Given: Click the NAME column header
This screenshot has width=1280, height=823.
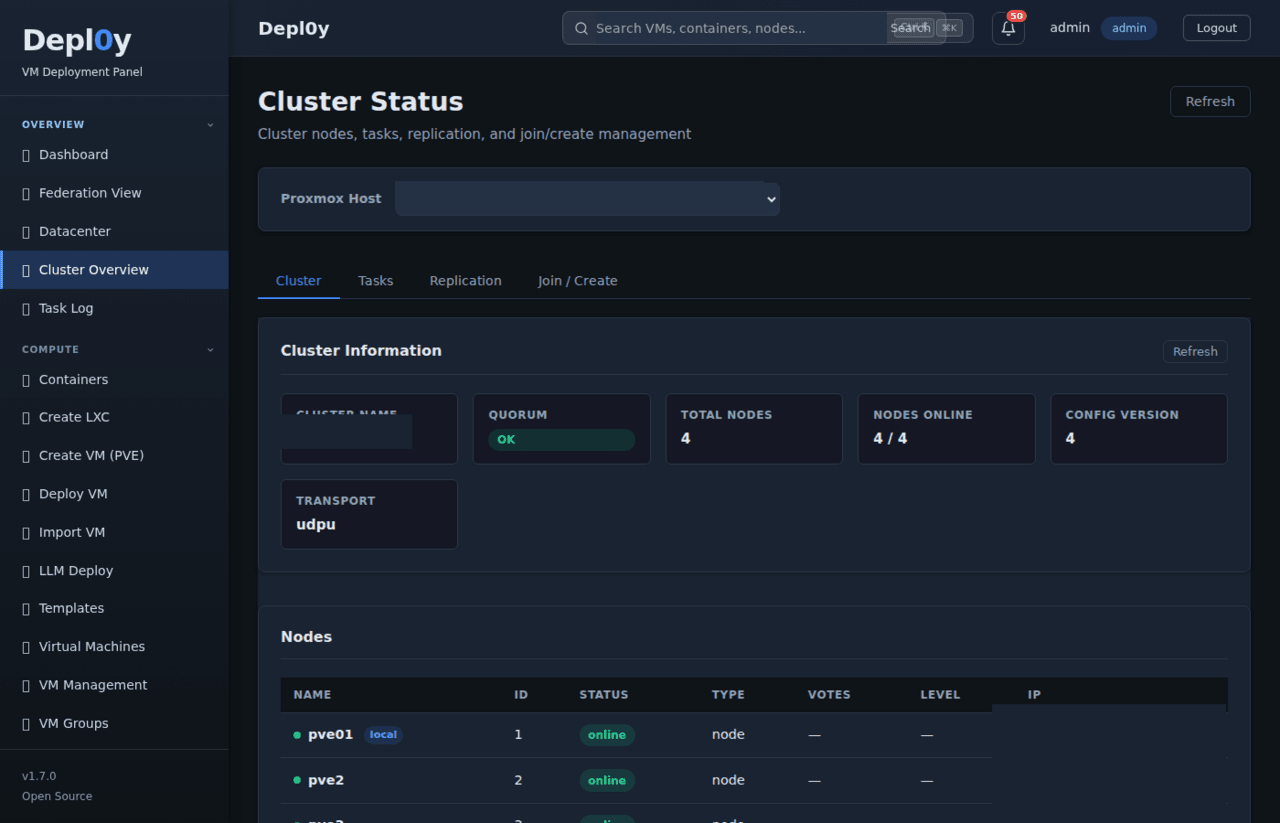Looking at the screenshot, I should (x=312, y=695).
